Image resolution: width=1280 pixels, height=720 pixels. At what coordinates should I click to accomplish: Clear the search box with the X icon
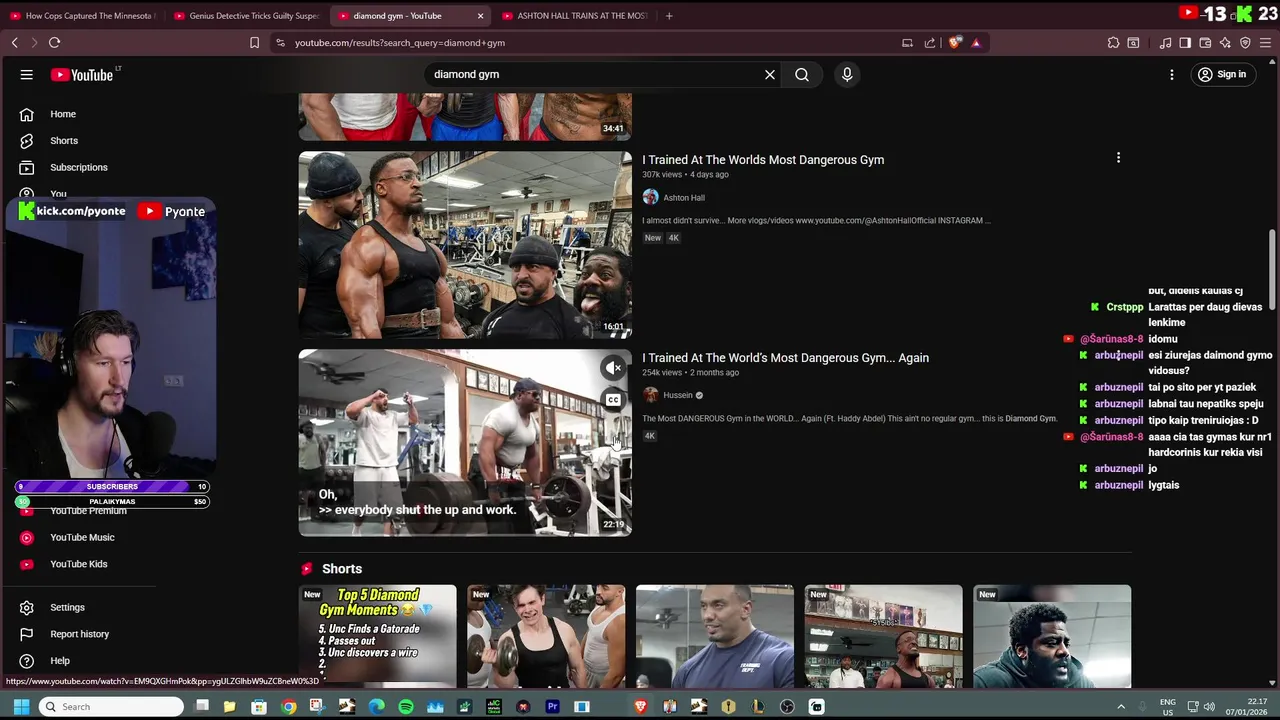pos(770,75)
